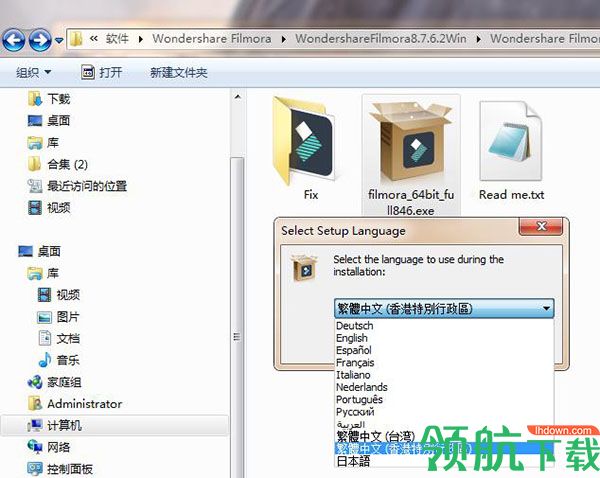Screen dimensions: 600x478
Task: Open the recent locations dropdown arrow
Action: pos(59,40)
